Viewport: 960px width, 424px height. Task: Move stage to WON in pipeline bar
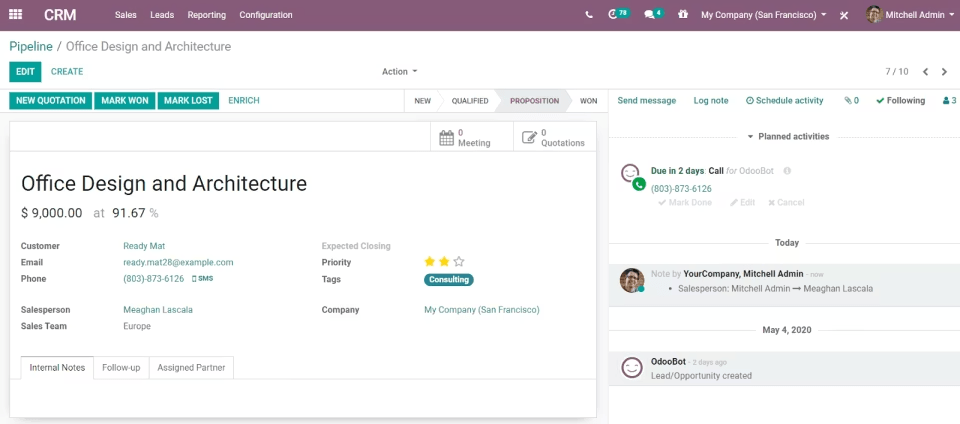tap(588, 101)
